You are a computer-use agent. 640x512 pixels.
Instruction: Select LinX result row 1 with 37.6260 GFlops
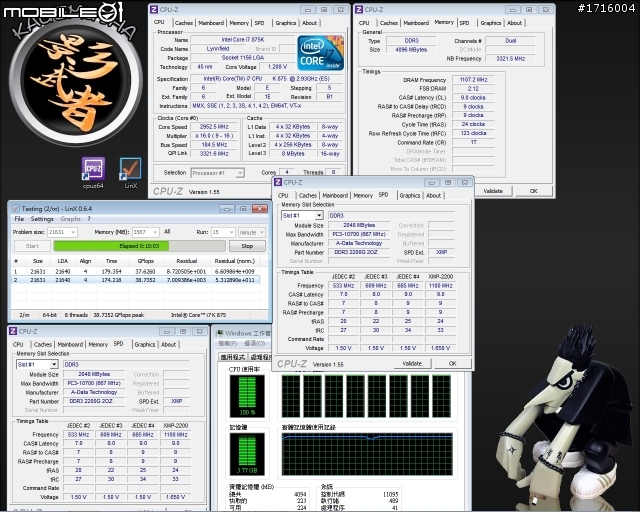(x=136, y=272)
